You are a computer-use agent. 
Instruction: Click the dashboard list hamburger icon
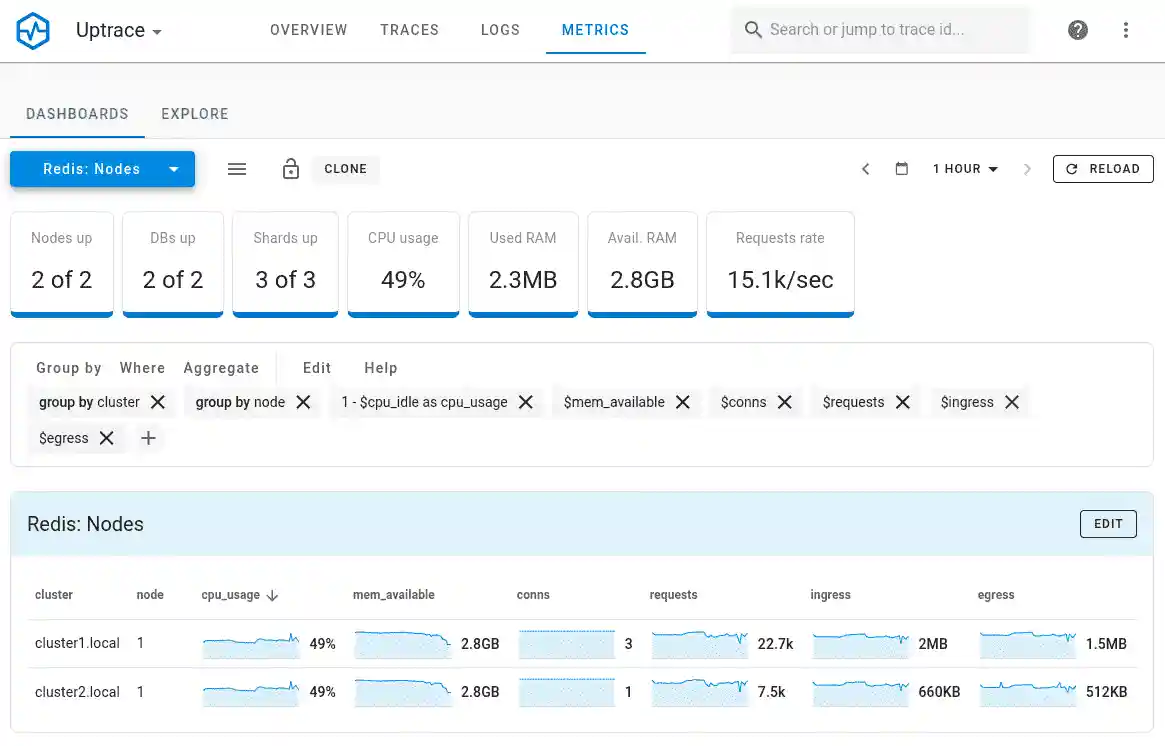[x=237, y=169]
